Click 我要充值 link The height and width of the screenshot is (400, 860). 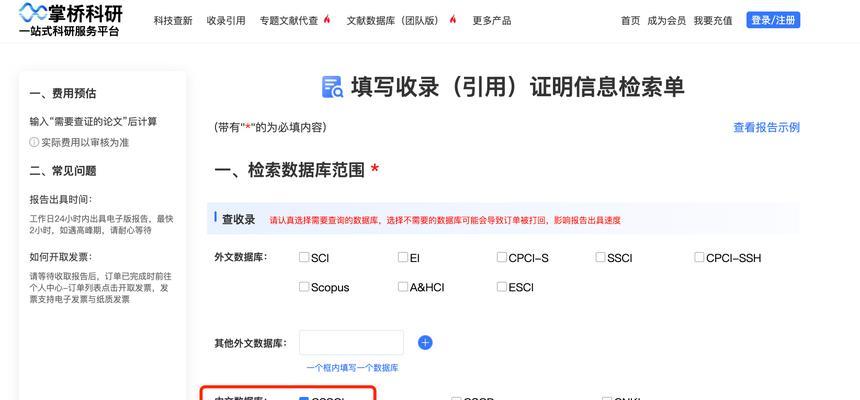click(712, 21)
